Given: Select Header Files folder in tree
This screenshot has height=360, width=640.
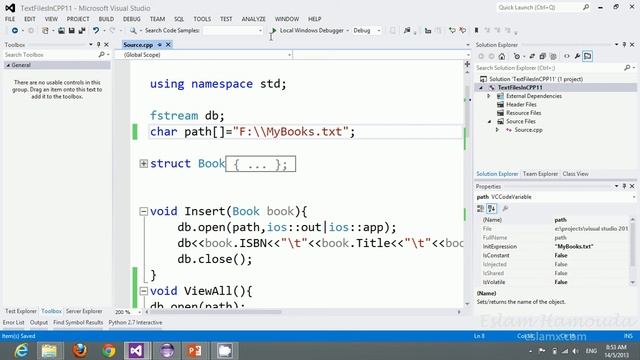Looking at the screenshot, I should tap(521, 104).
